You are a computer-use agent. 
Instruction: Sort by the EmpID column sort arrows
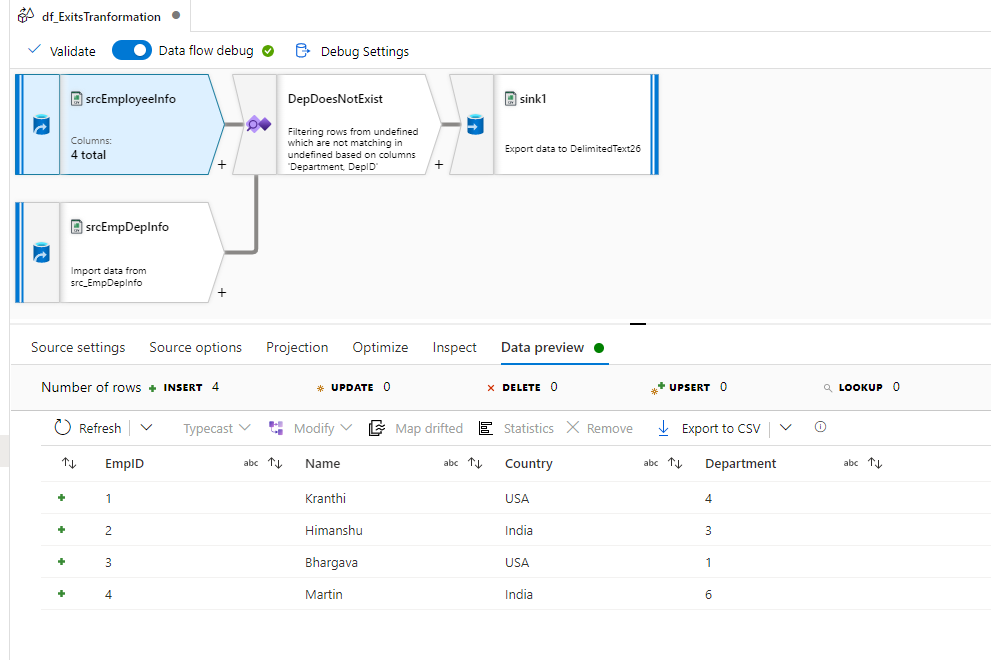[275, 463]
